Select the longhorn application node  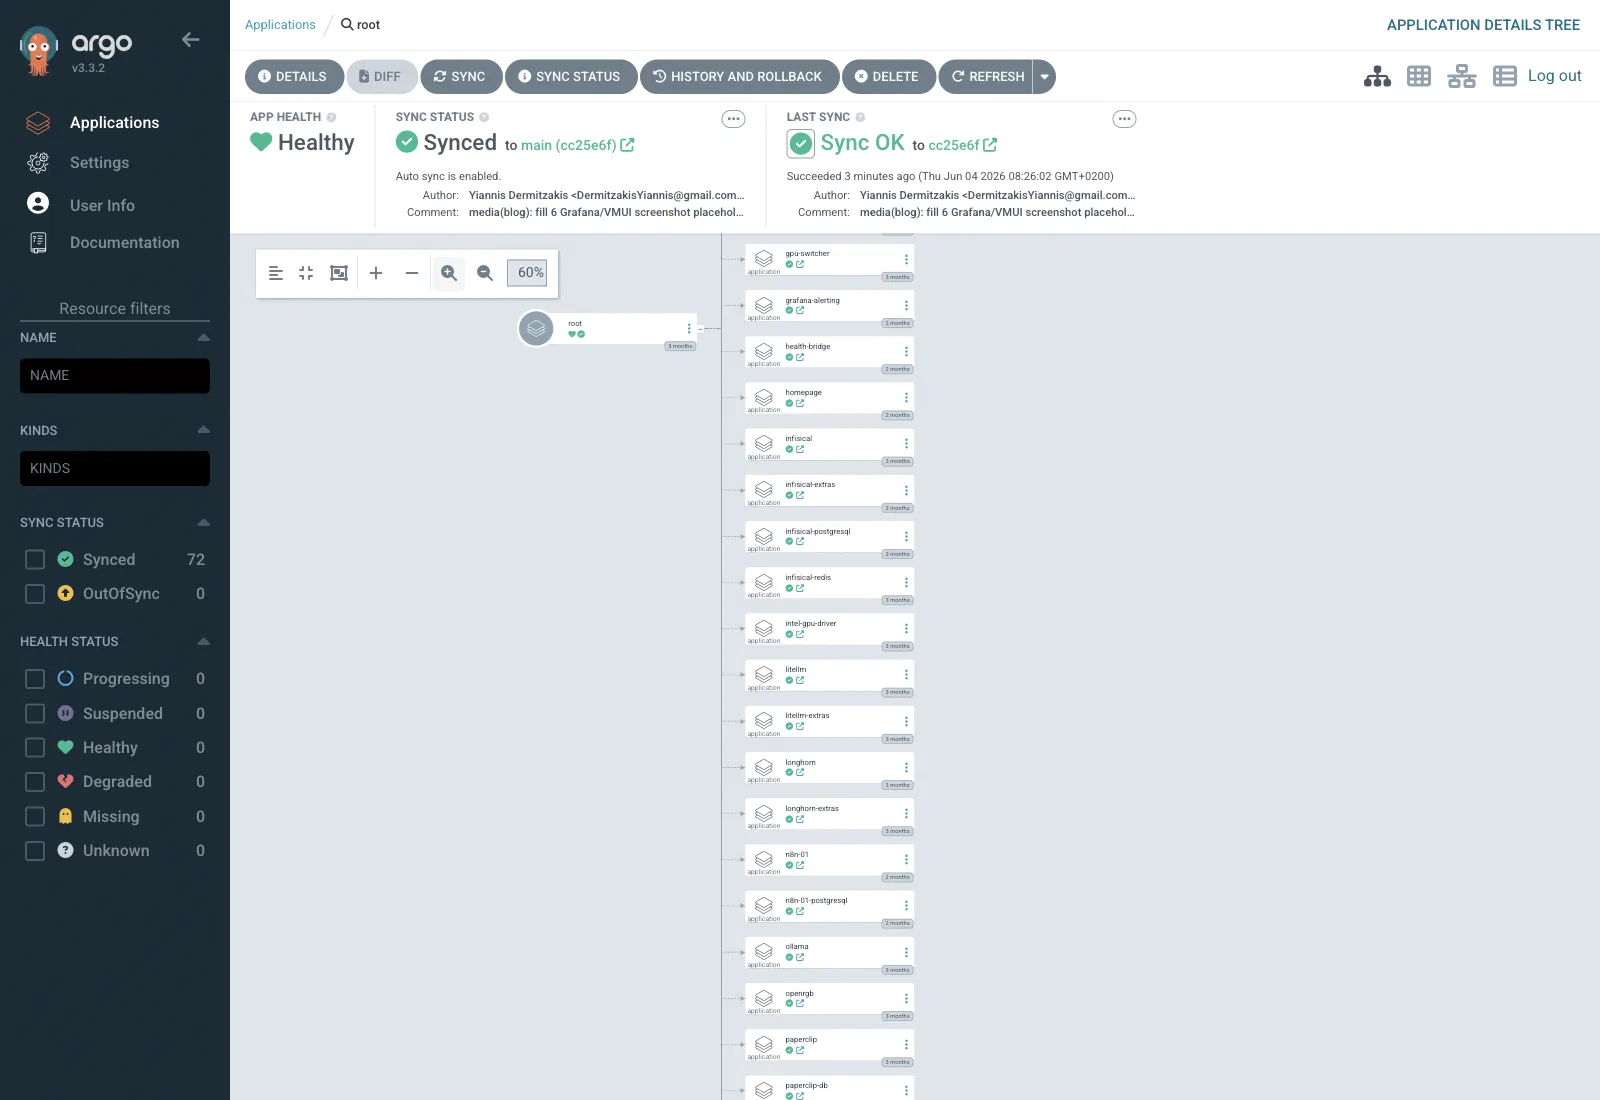point(829,768)
